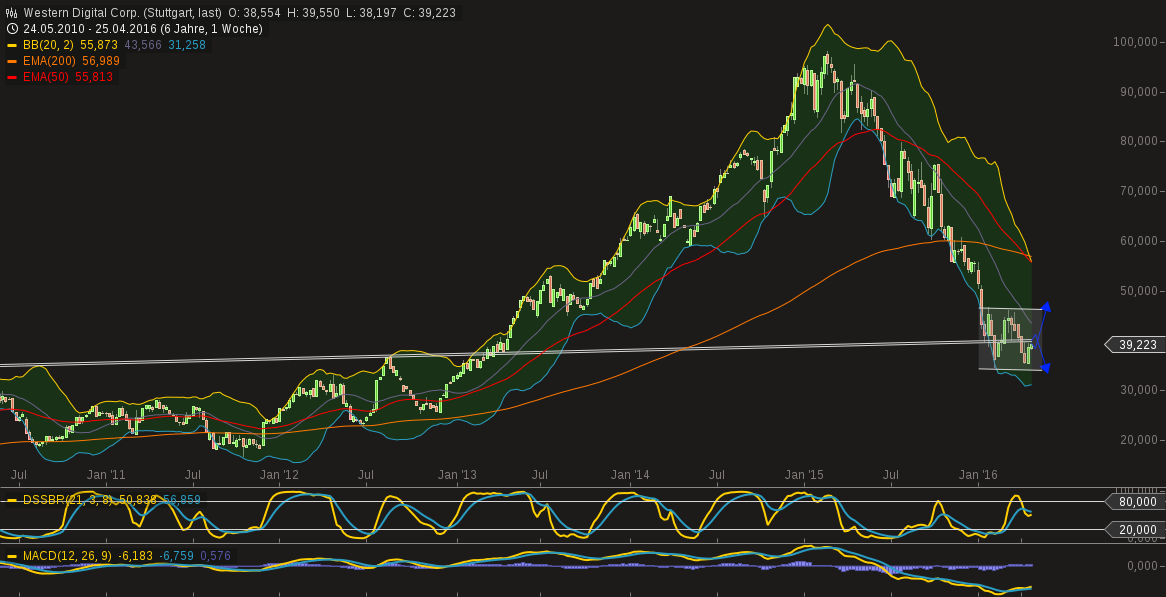The image size is (1166, 597).
Task: Click the orange legend marker for EMA(200)
Action: tap(11, 61)
